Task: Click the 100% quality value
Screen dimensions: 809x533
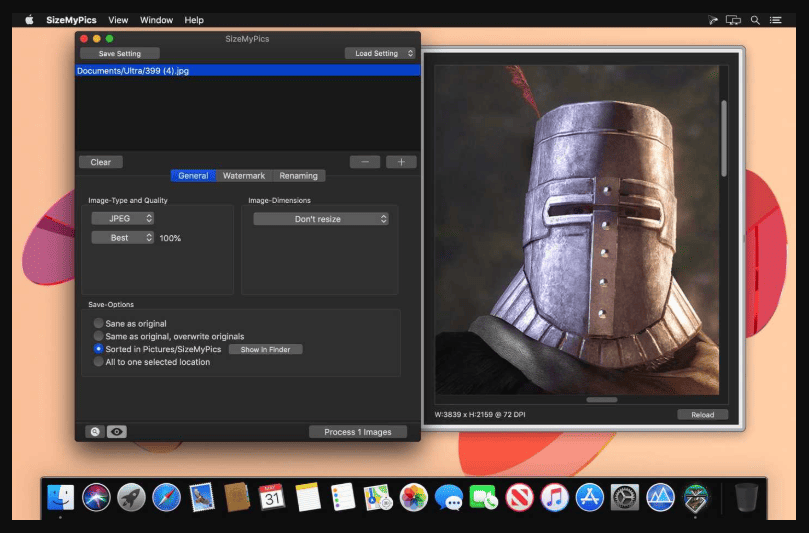Action: point(170,238)
